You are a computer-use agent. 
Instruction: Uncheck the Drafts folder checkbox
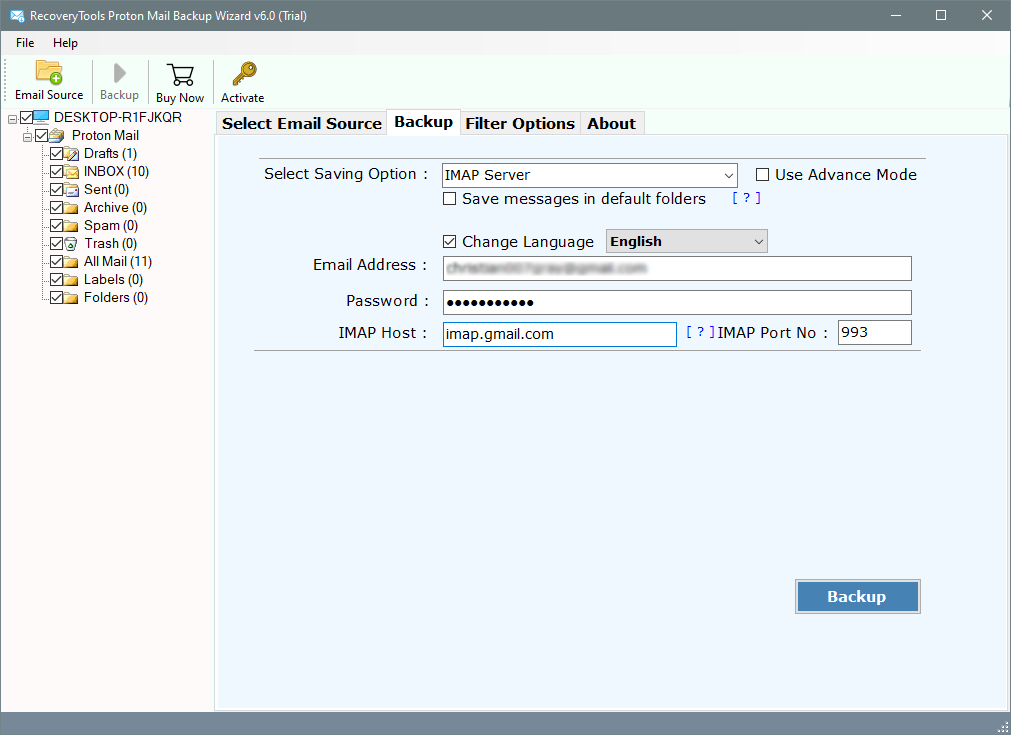[x=57, y=153]
